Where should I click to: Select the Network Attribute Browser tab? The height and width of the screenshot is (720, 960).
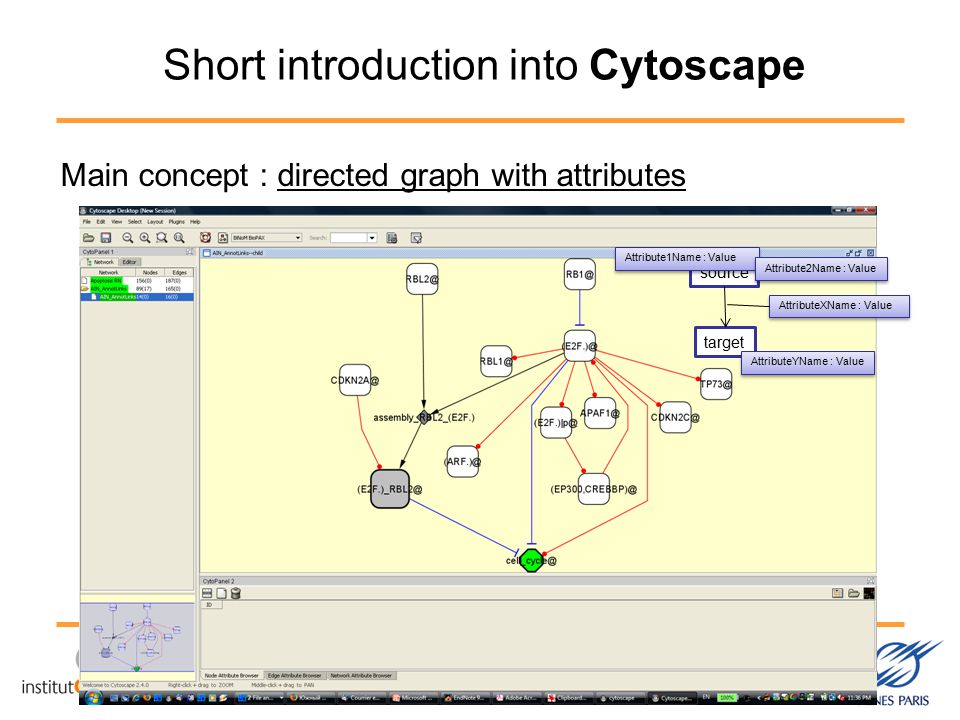pyautogui.click(x=361, y=675)
